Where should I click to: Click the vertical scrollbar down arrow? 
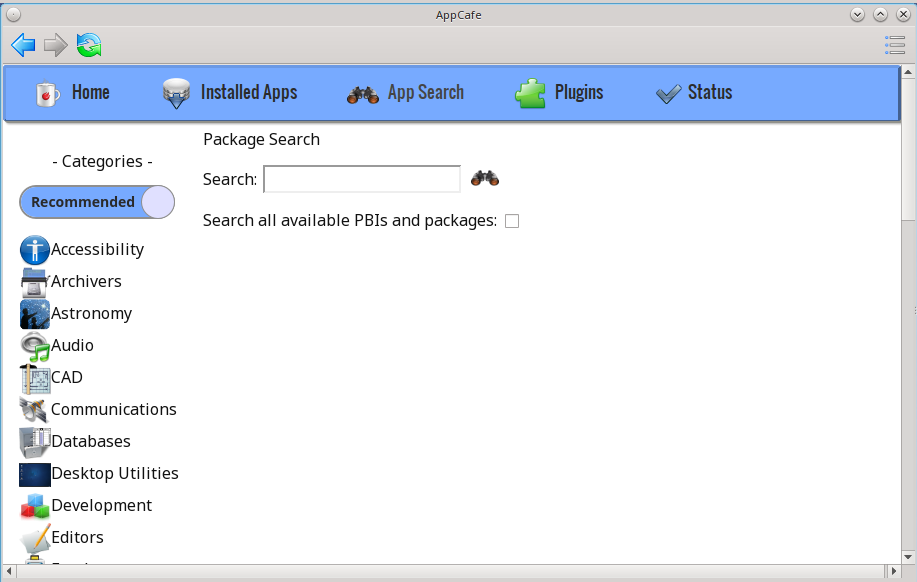point(908,557)
